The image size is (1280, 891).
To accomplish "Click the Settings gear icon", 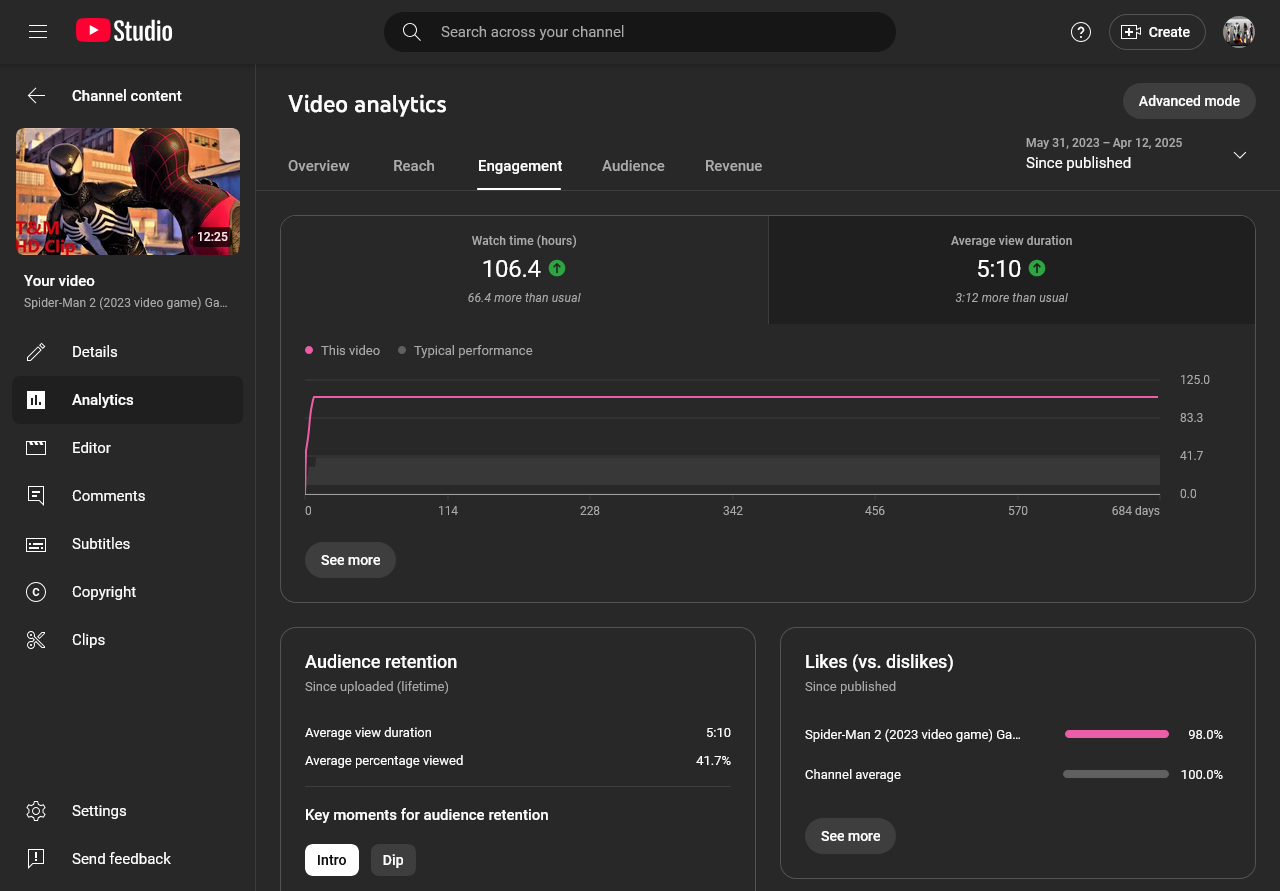I will click(36, 811).
